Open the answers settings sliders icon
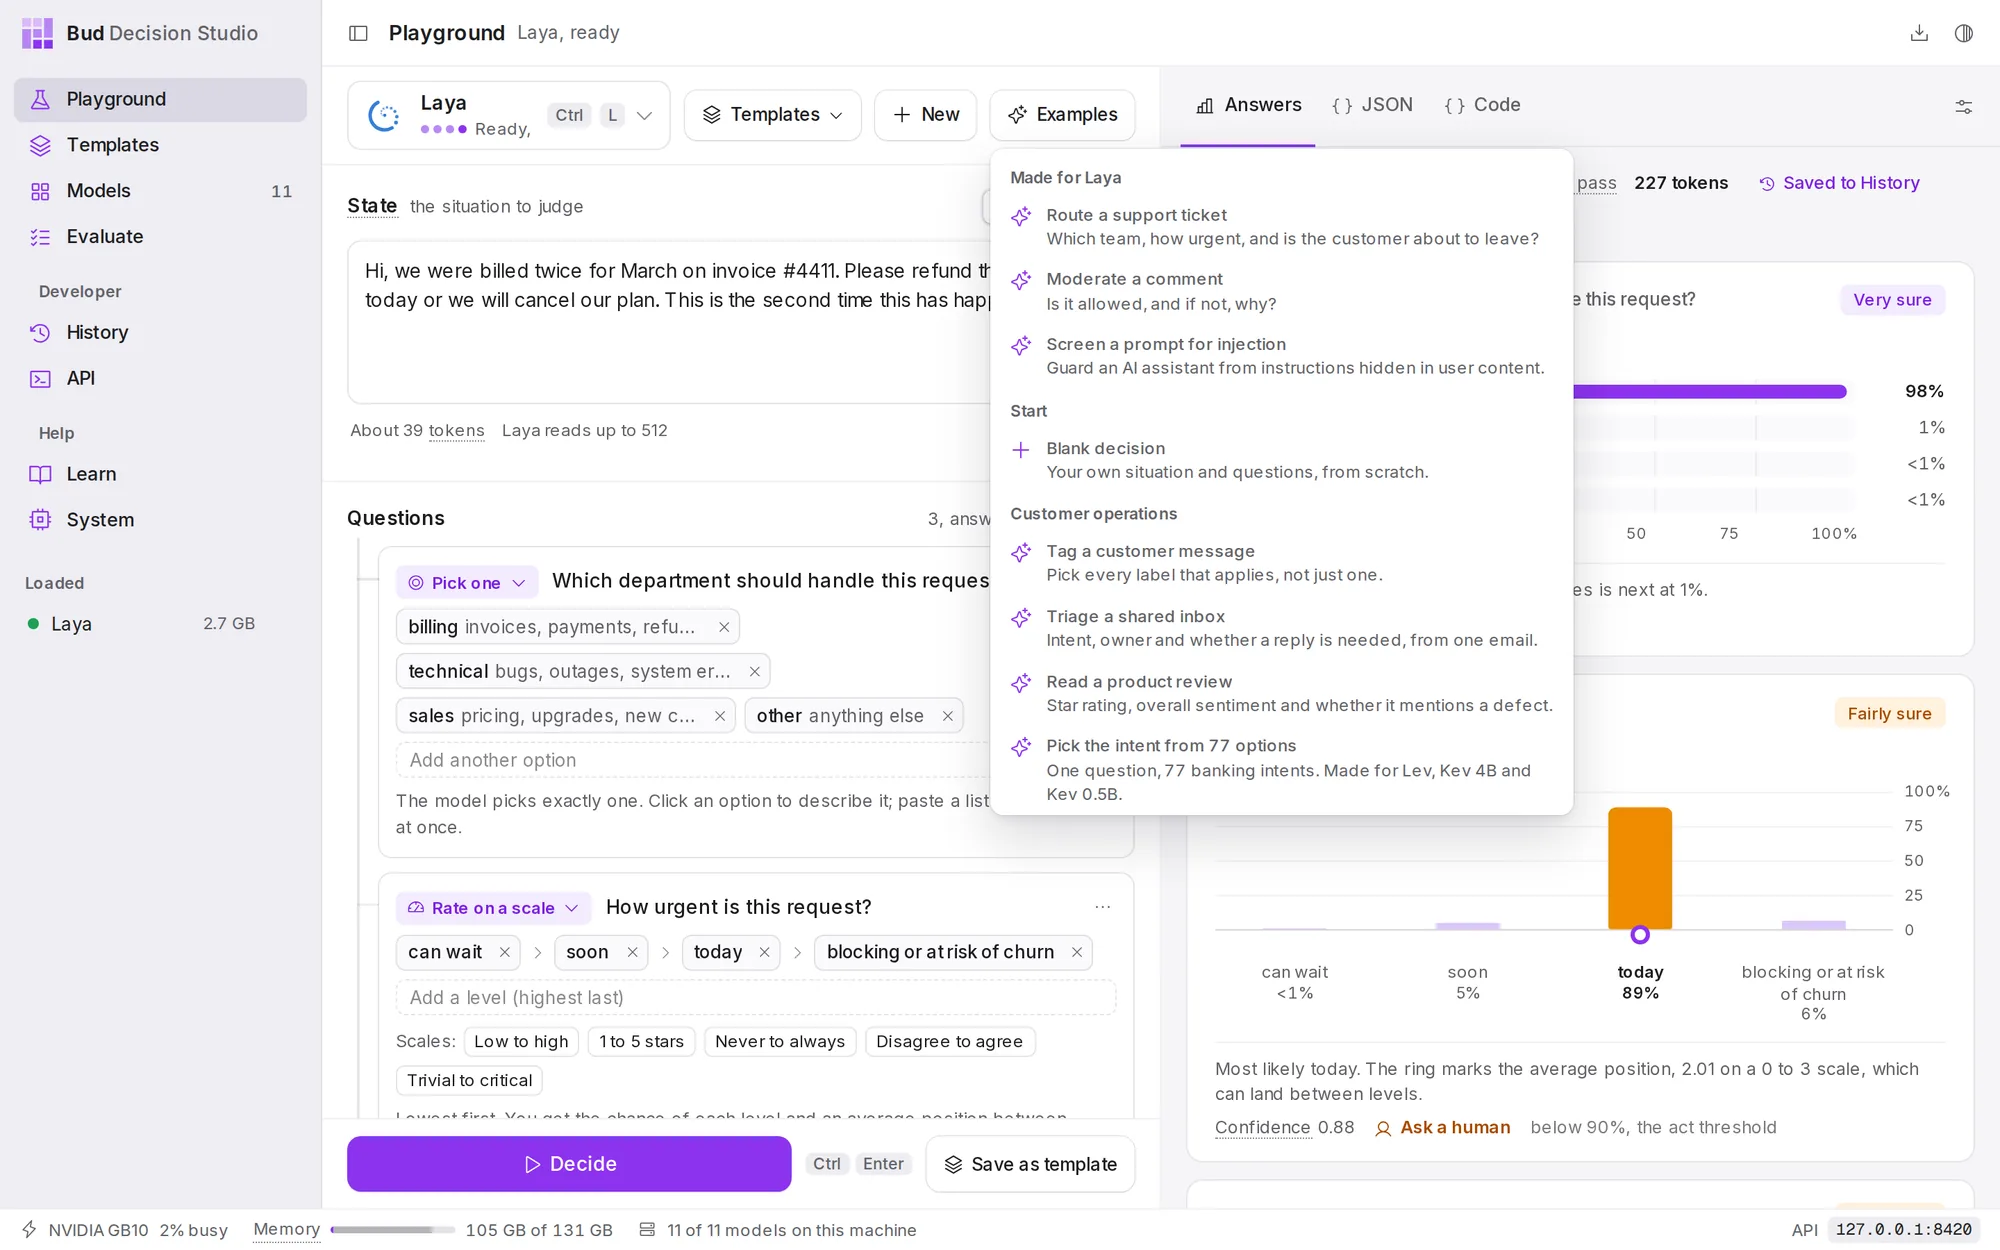Screen dimensions: 2000x1250 tap(1964, 106)
